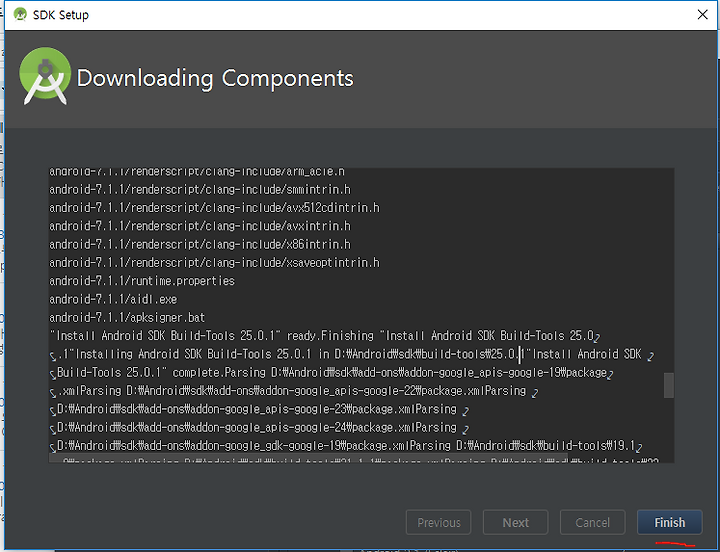This screenshot has width=720, height=552.
Task: Click the android-7.1.1/aidl.exe log line
Action: [x=113, y=299]
